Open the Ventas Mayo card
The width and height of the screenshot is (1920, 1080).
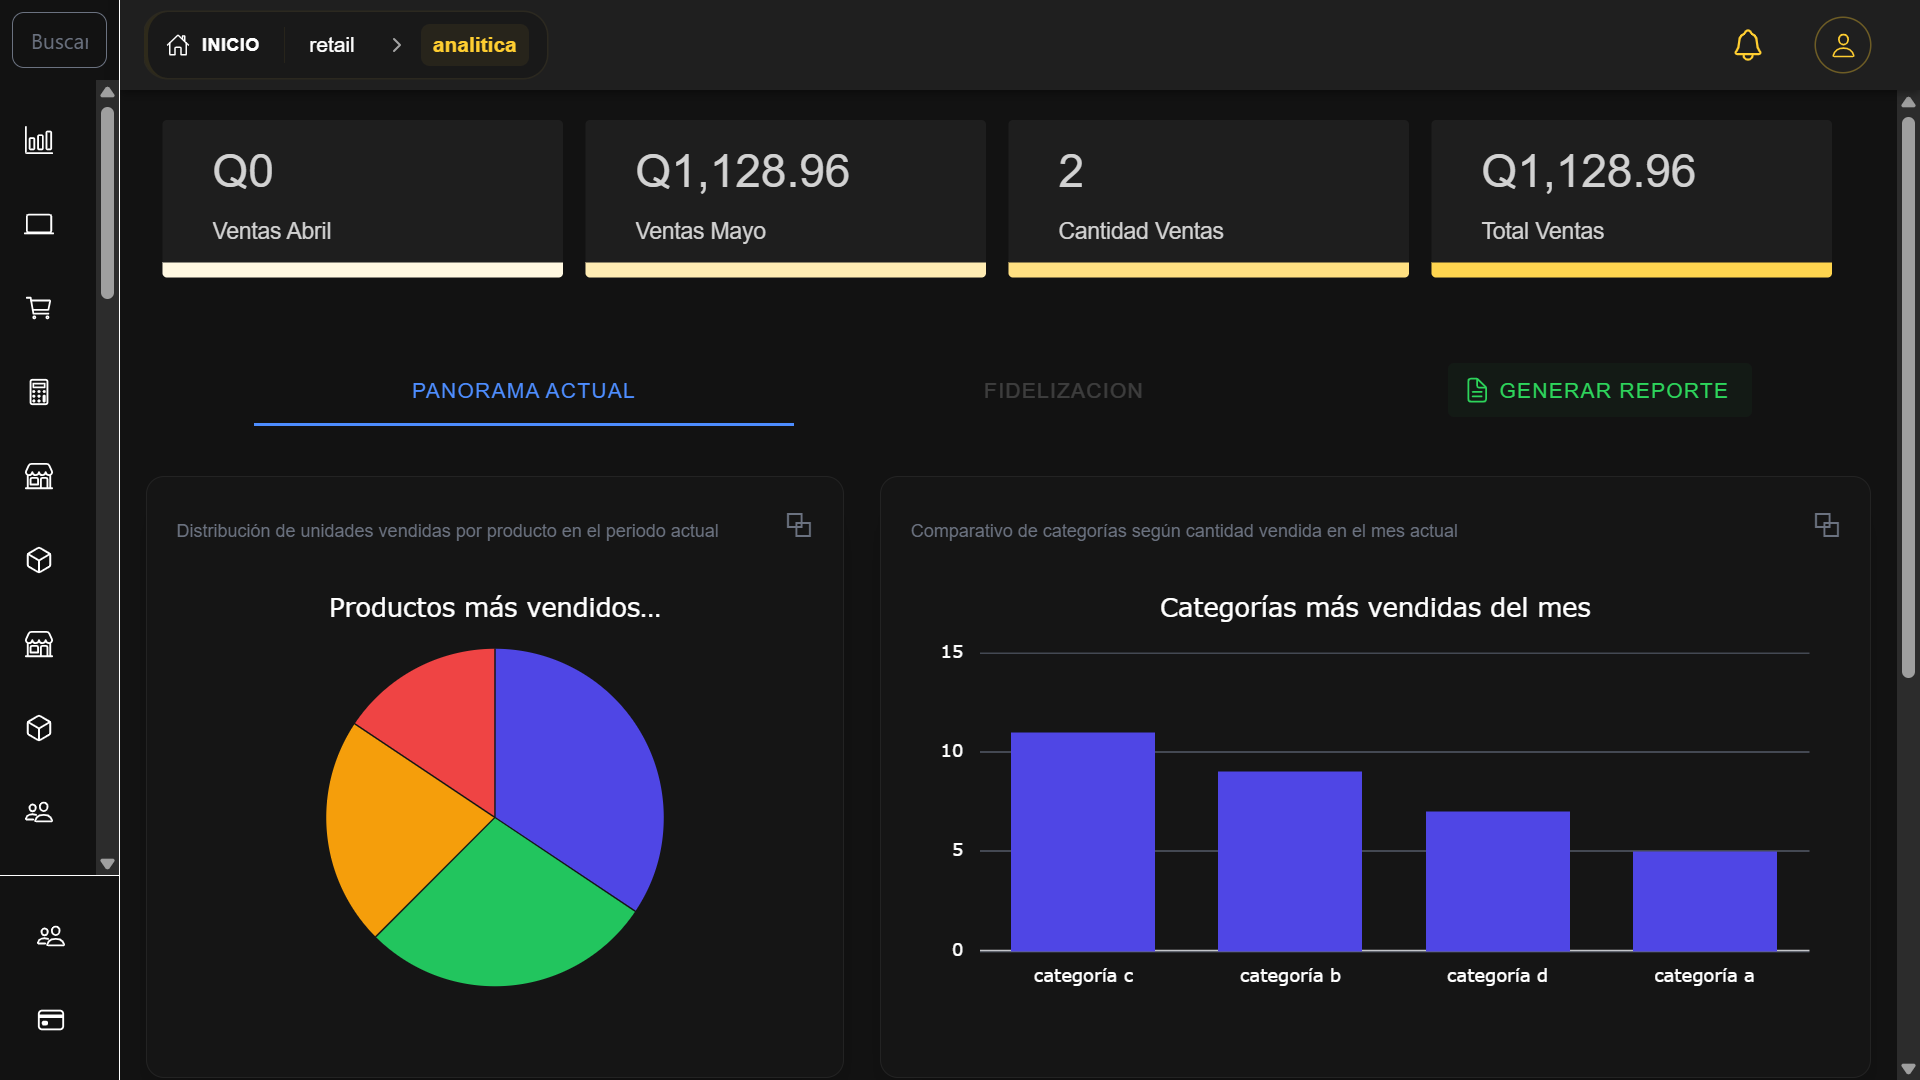(785, 198)
